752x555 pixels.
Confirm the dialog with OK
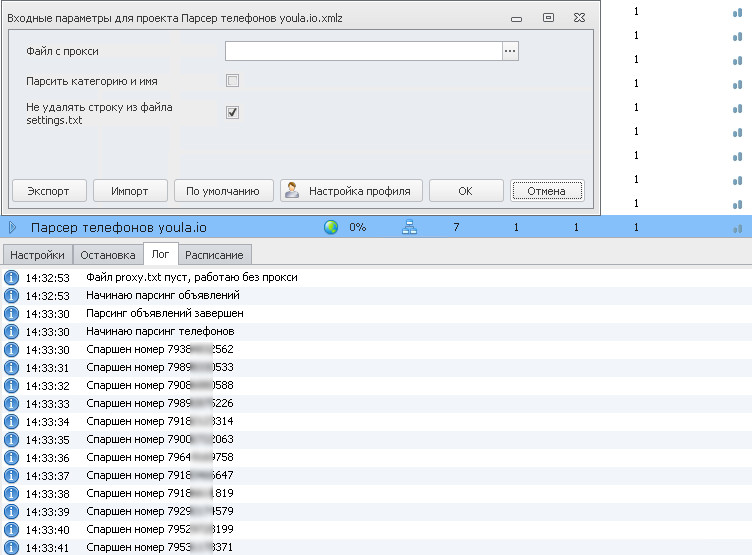(465, 191)
